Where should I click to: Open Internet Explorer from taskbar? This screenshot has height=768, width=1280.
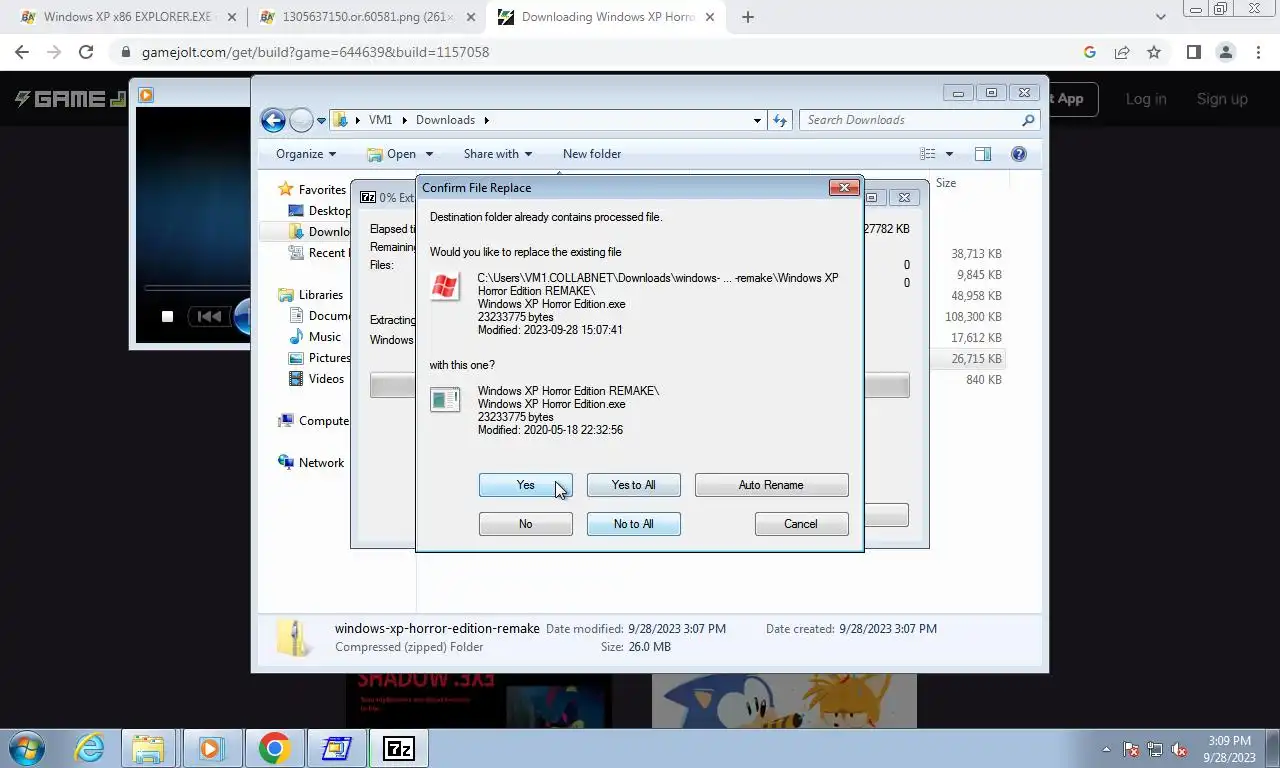coord(90,748)
